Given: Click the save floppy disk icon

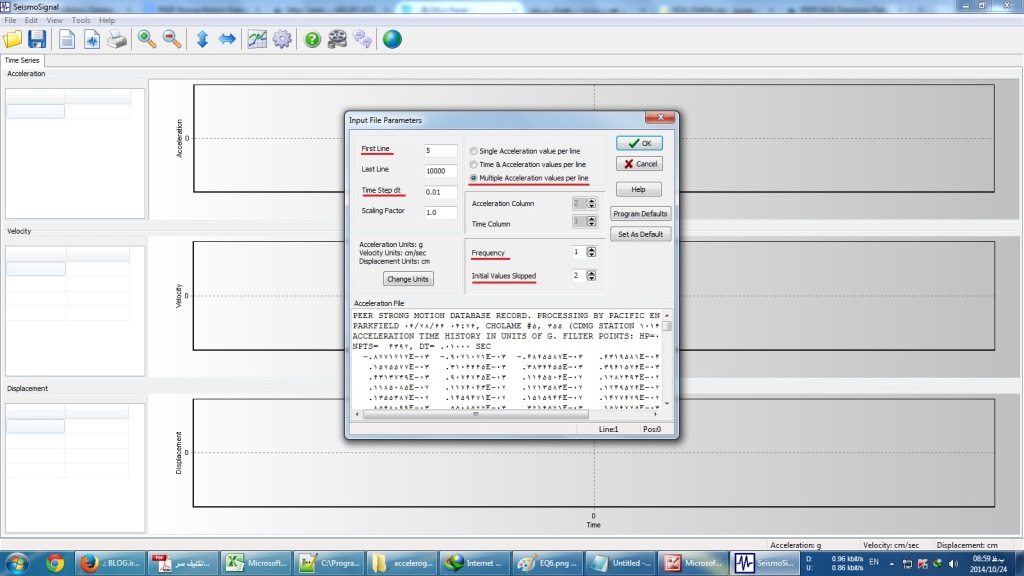Looking at the screenshot, I should pos(37,39).
